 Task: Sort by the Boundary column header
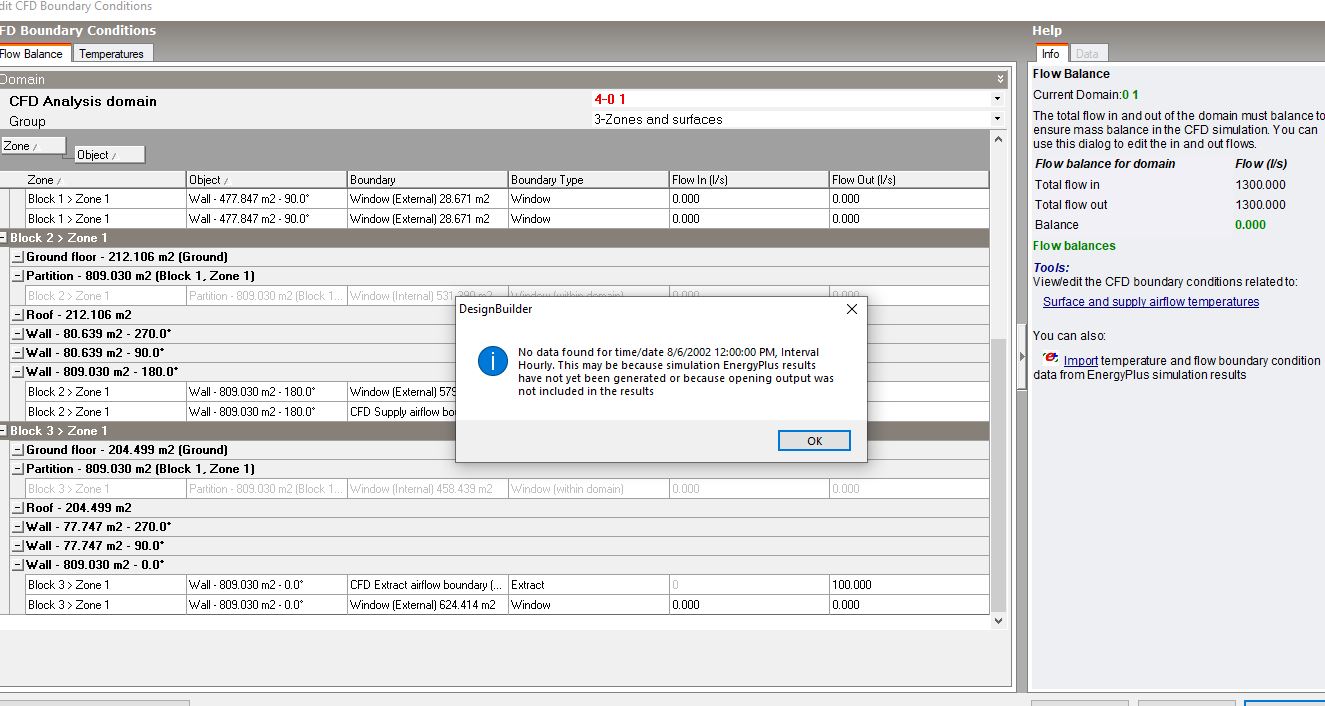pos(427,180)
